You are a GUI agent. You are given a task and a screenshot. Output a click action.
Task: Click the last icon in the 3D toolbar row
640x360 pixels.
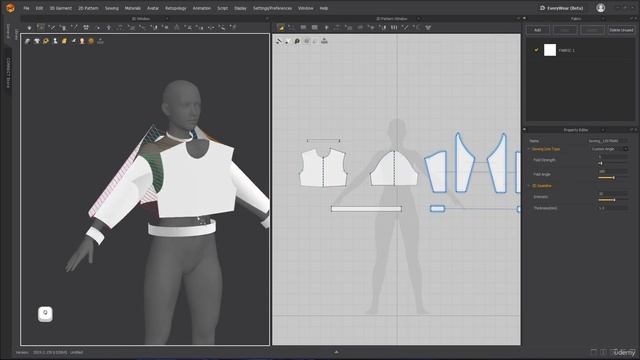tap(233, 27)
